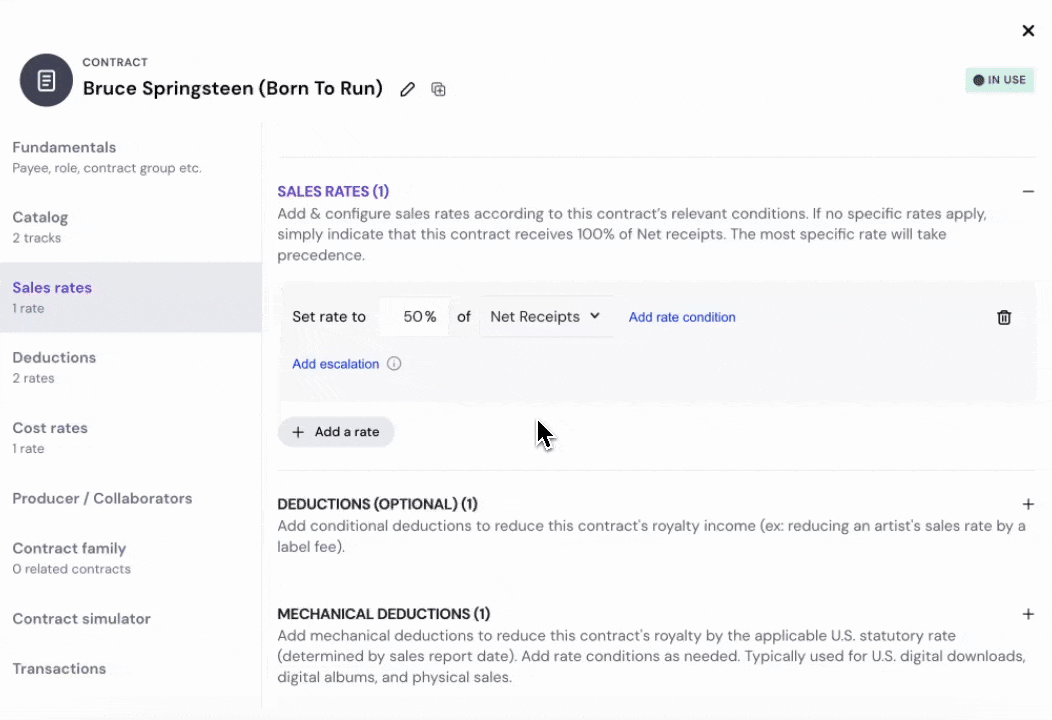Duplicate the contract using copy icon

click(x=438, y=89)
